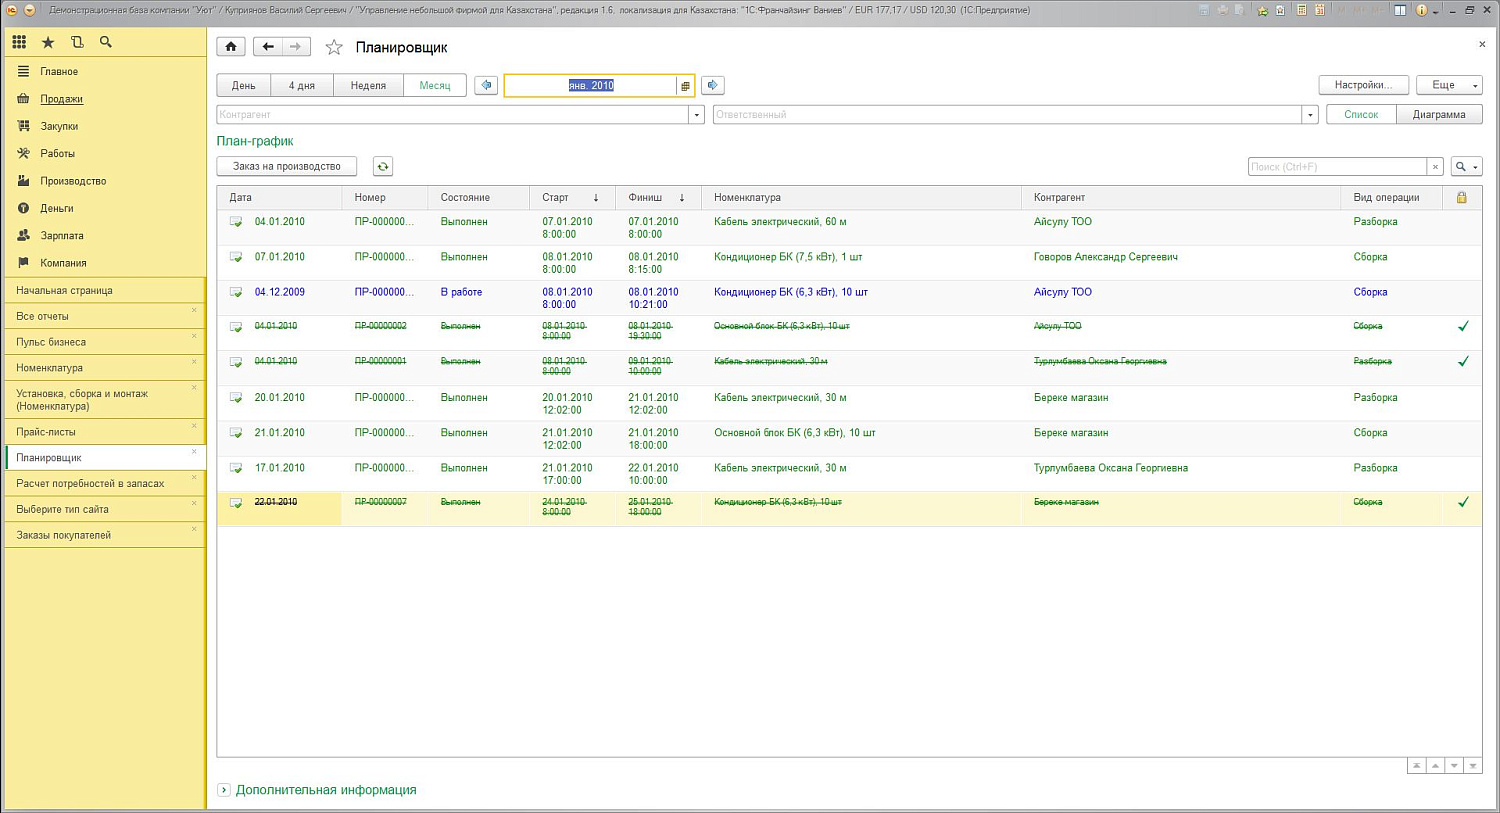
Task: Click the Поиск (Ctrl+F) search field
Action: [1336, 167]
